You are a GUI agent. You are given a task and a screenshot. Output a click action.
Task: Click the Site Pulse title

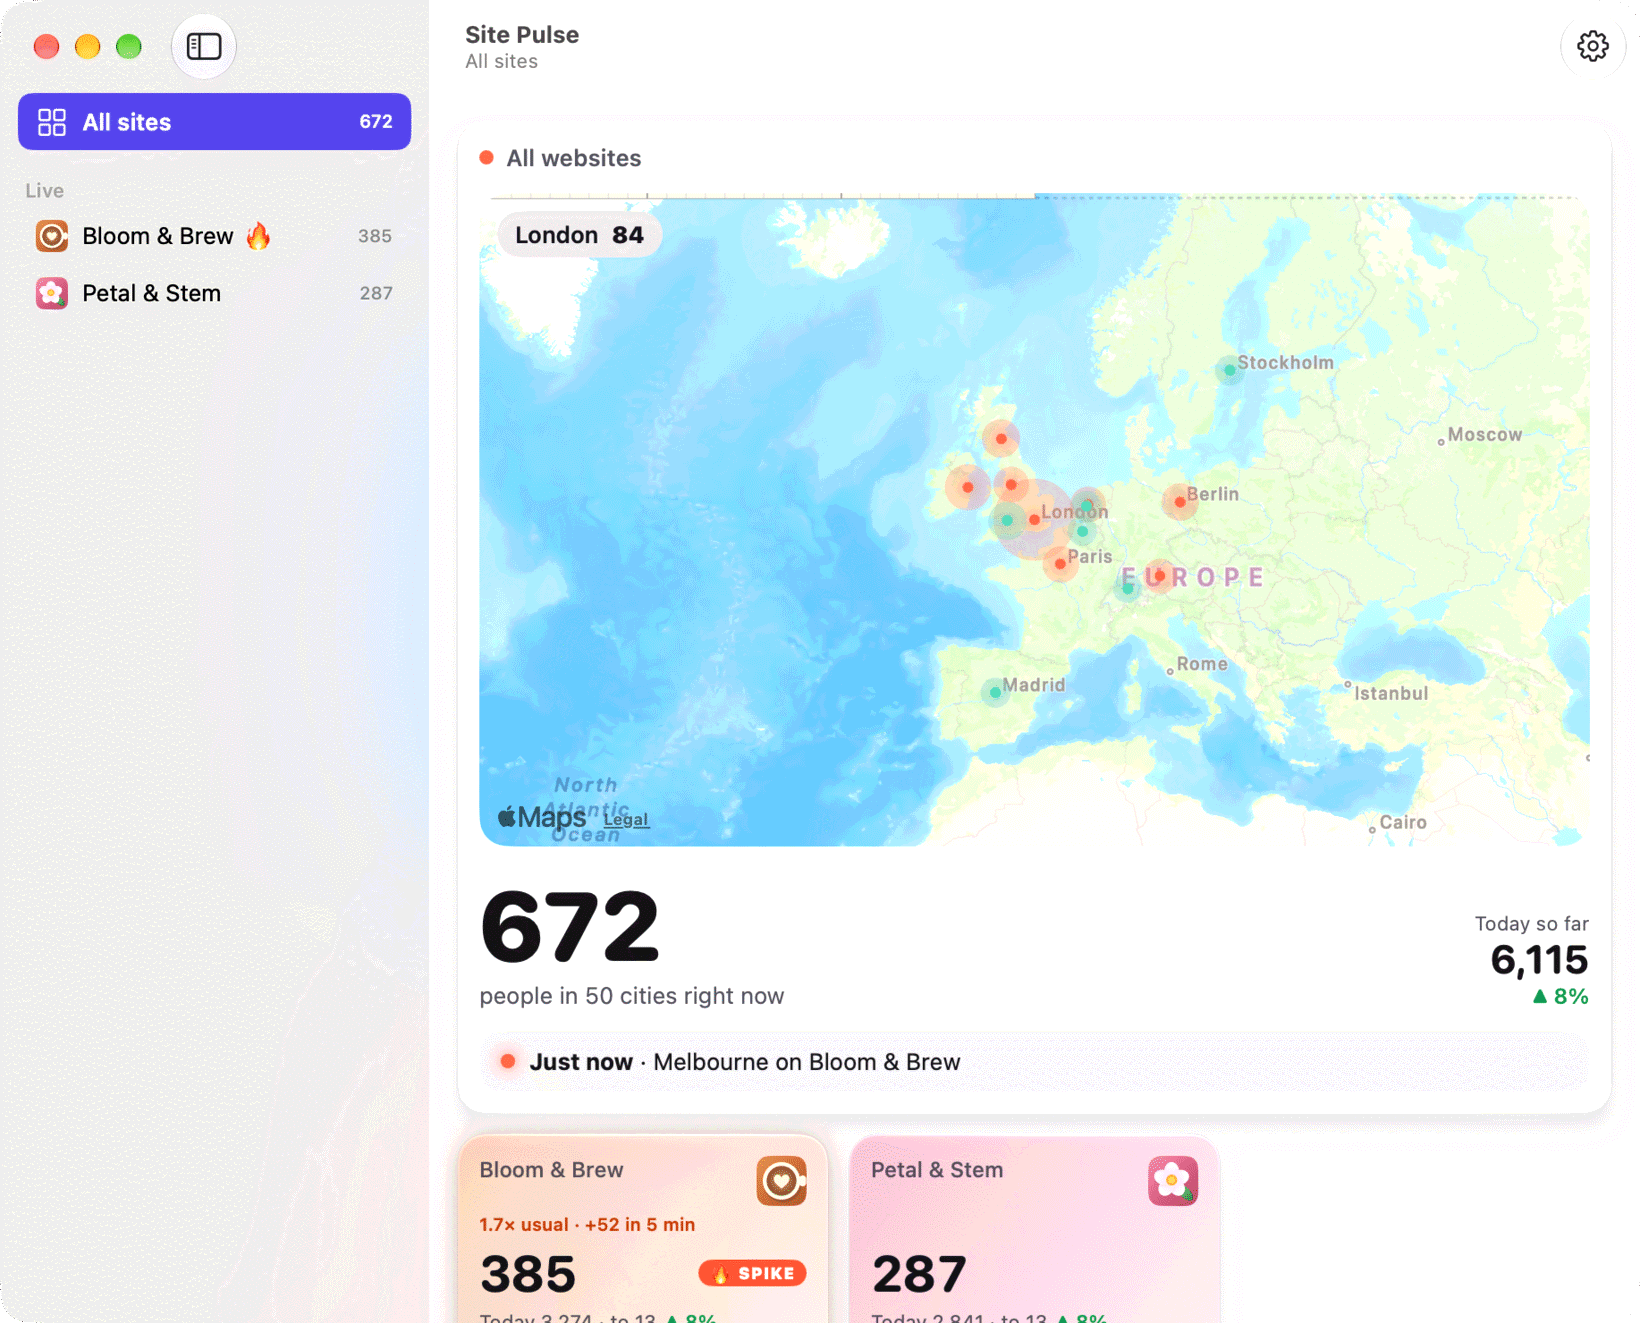[x=522, y=35]
